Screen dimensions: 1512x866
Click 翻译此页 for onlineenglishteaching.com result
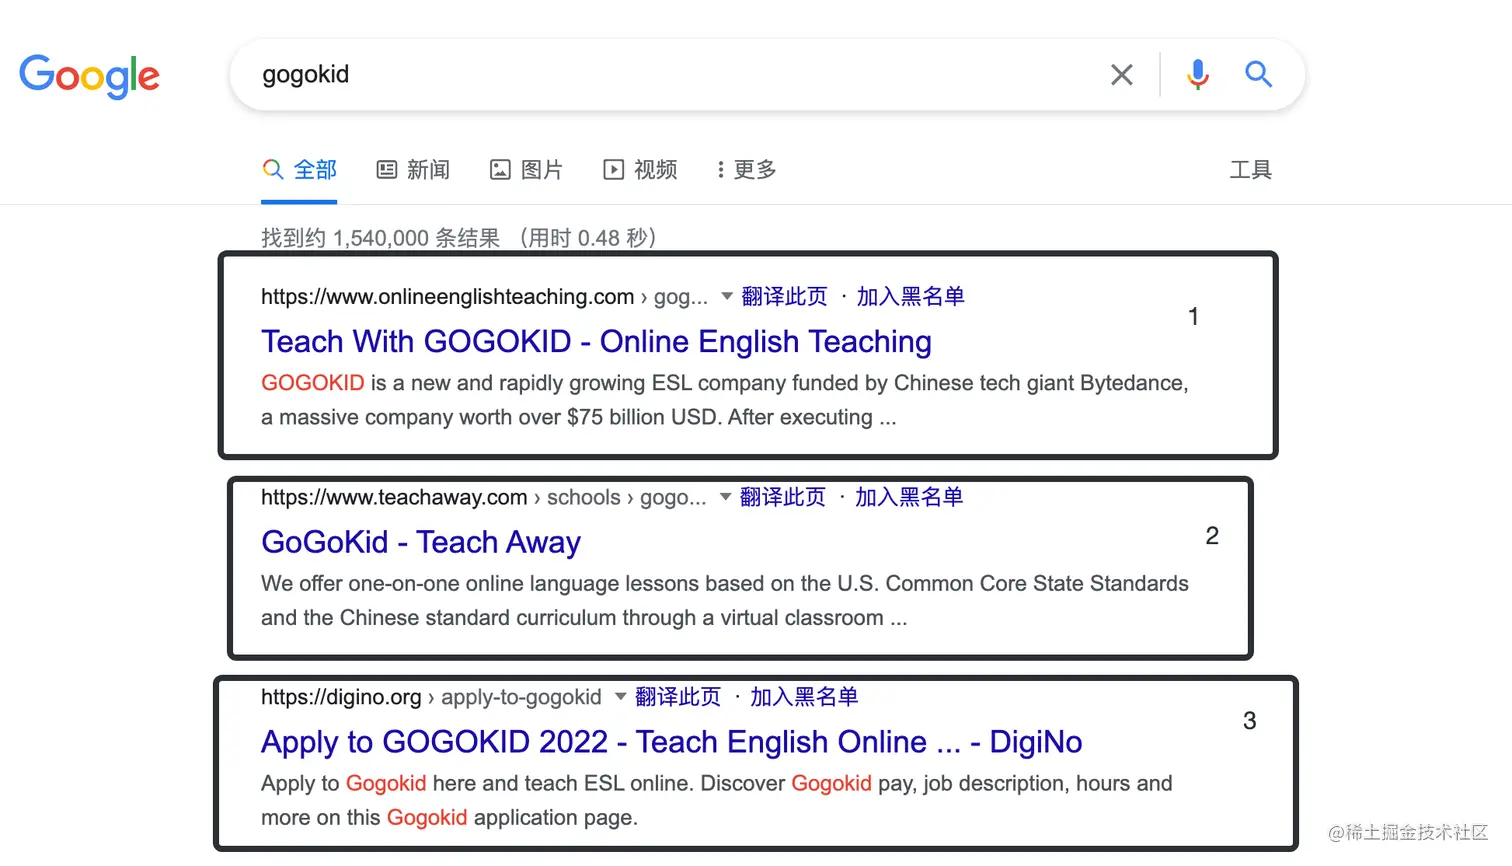(x=784, y=297)
